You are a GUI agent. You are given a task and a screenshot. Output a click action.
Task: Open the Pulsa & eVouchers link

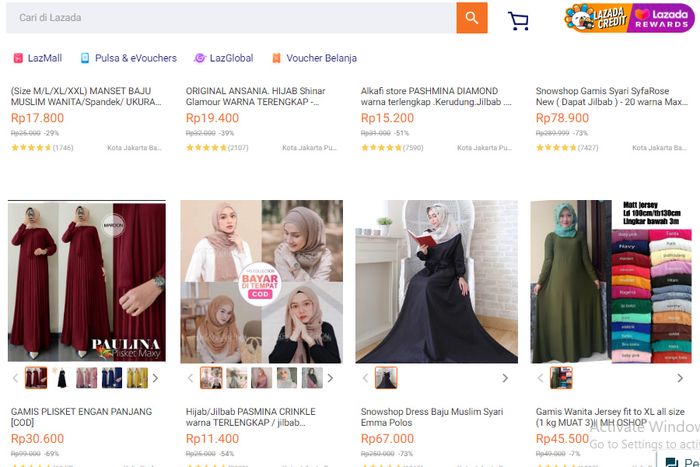pos(129,58)
